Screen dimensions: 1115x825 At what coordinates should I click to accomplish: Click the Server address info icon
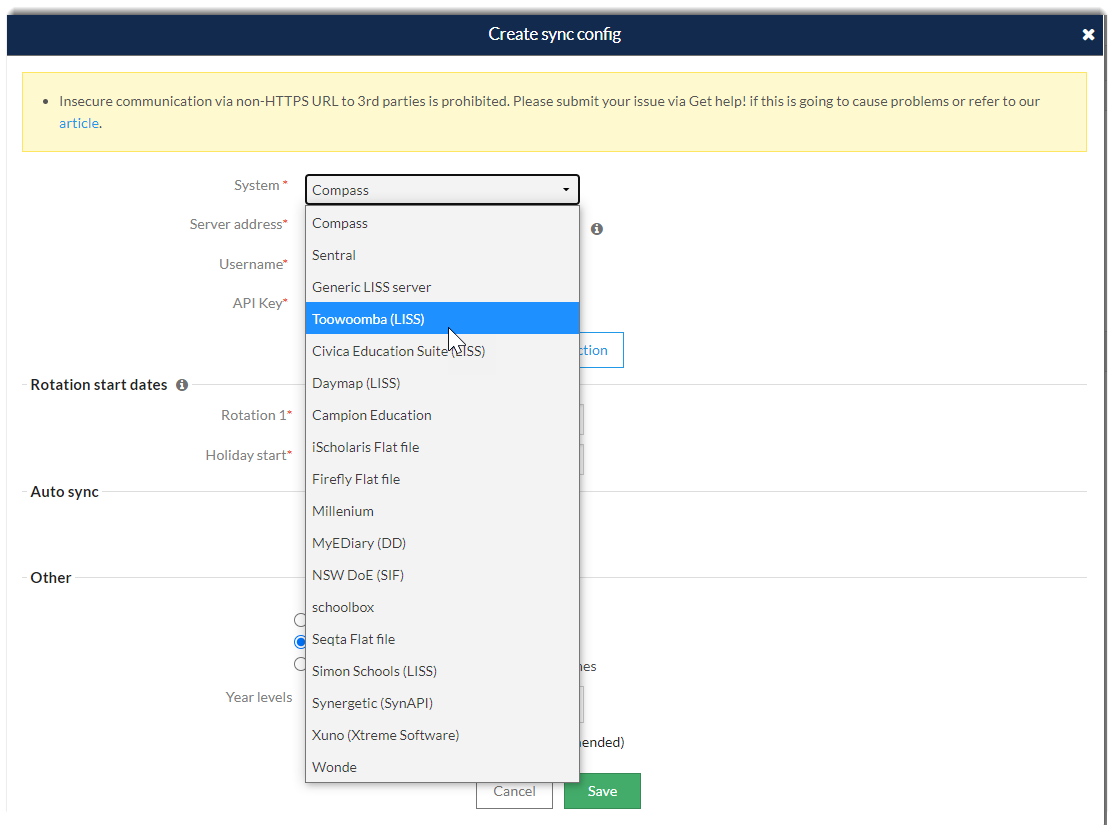(597, 229)
